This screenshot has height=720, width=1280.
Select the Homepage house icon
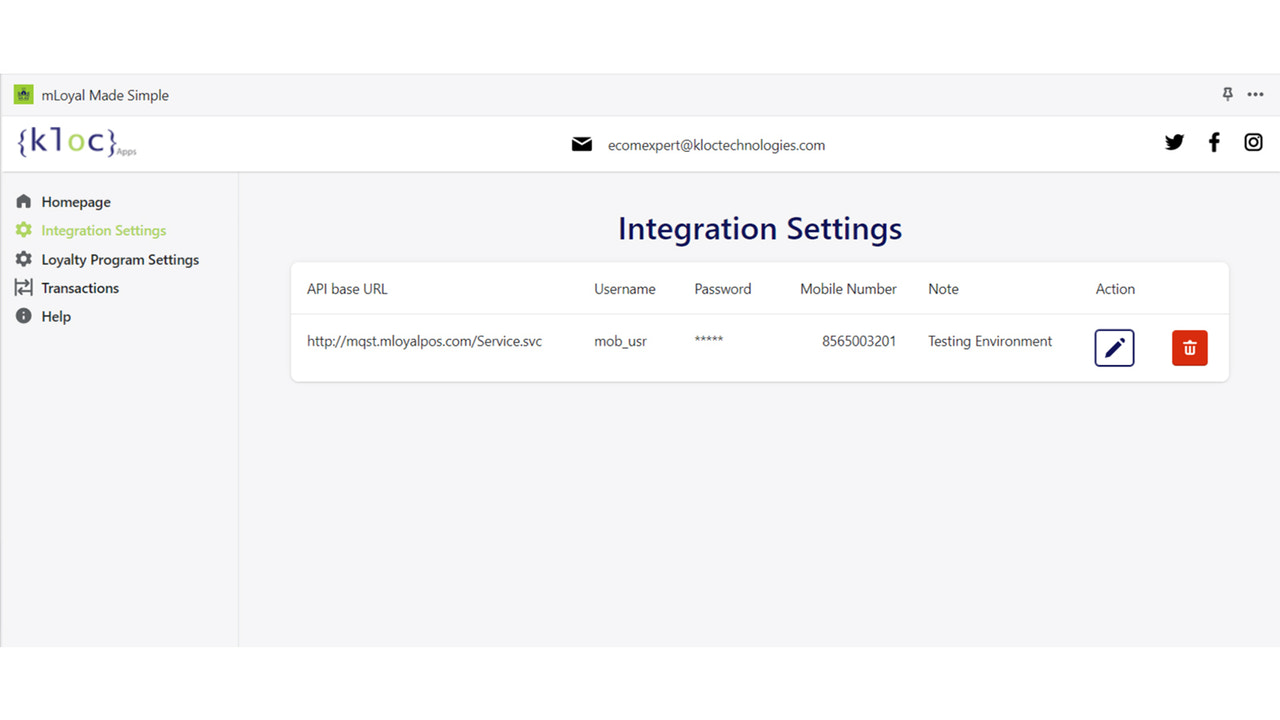coord(23,201)
